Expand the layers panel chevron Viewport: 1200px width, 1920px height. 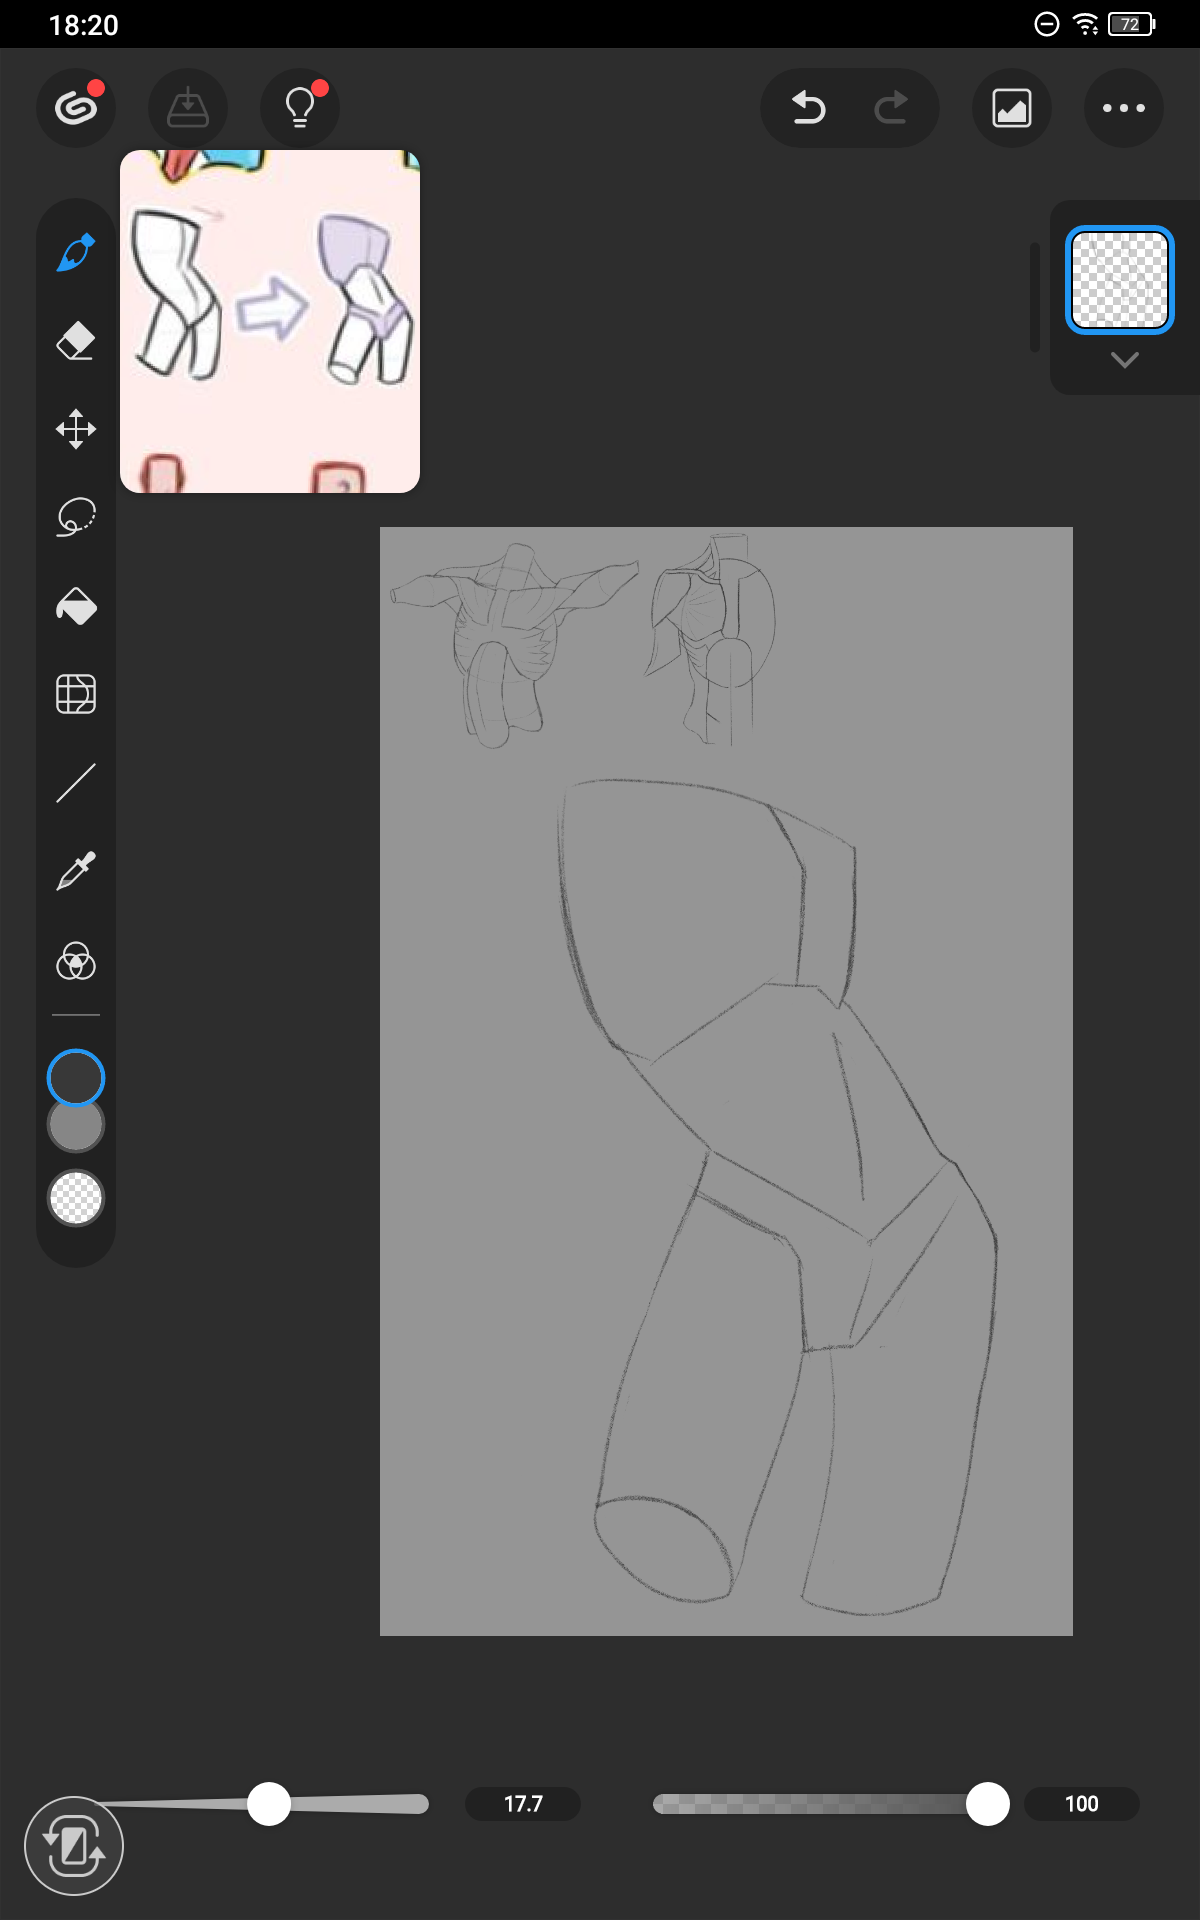(x=1124, y=360)
